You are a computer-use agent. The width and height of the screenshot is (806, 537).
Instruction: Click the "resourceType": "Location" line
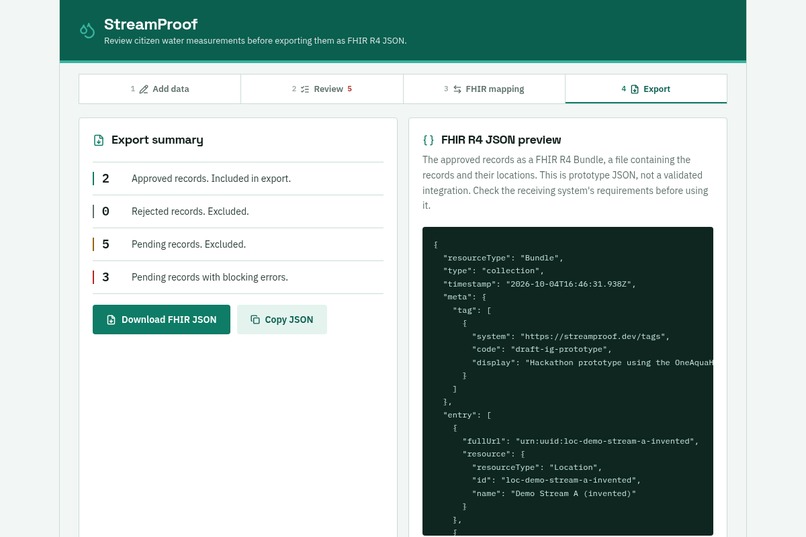(537, 468)
